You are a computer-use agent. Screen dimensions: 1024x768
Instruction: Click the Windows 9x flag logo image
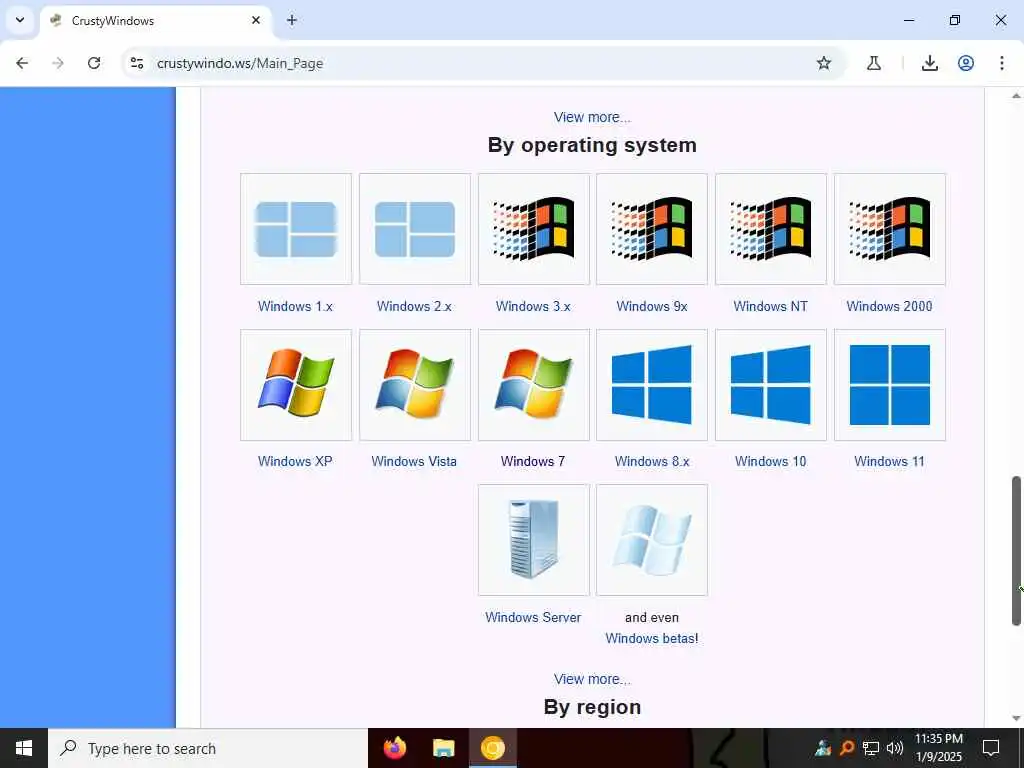(x=652, y=229)
